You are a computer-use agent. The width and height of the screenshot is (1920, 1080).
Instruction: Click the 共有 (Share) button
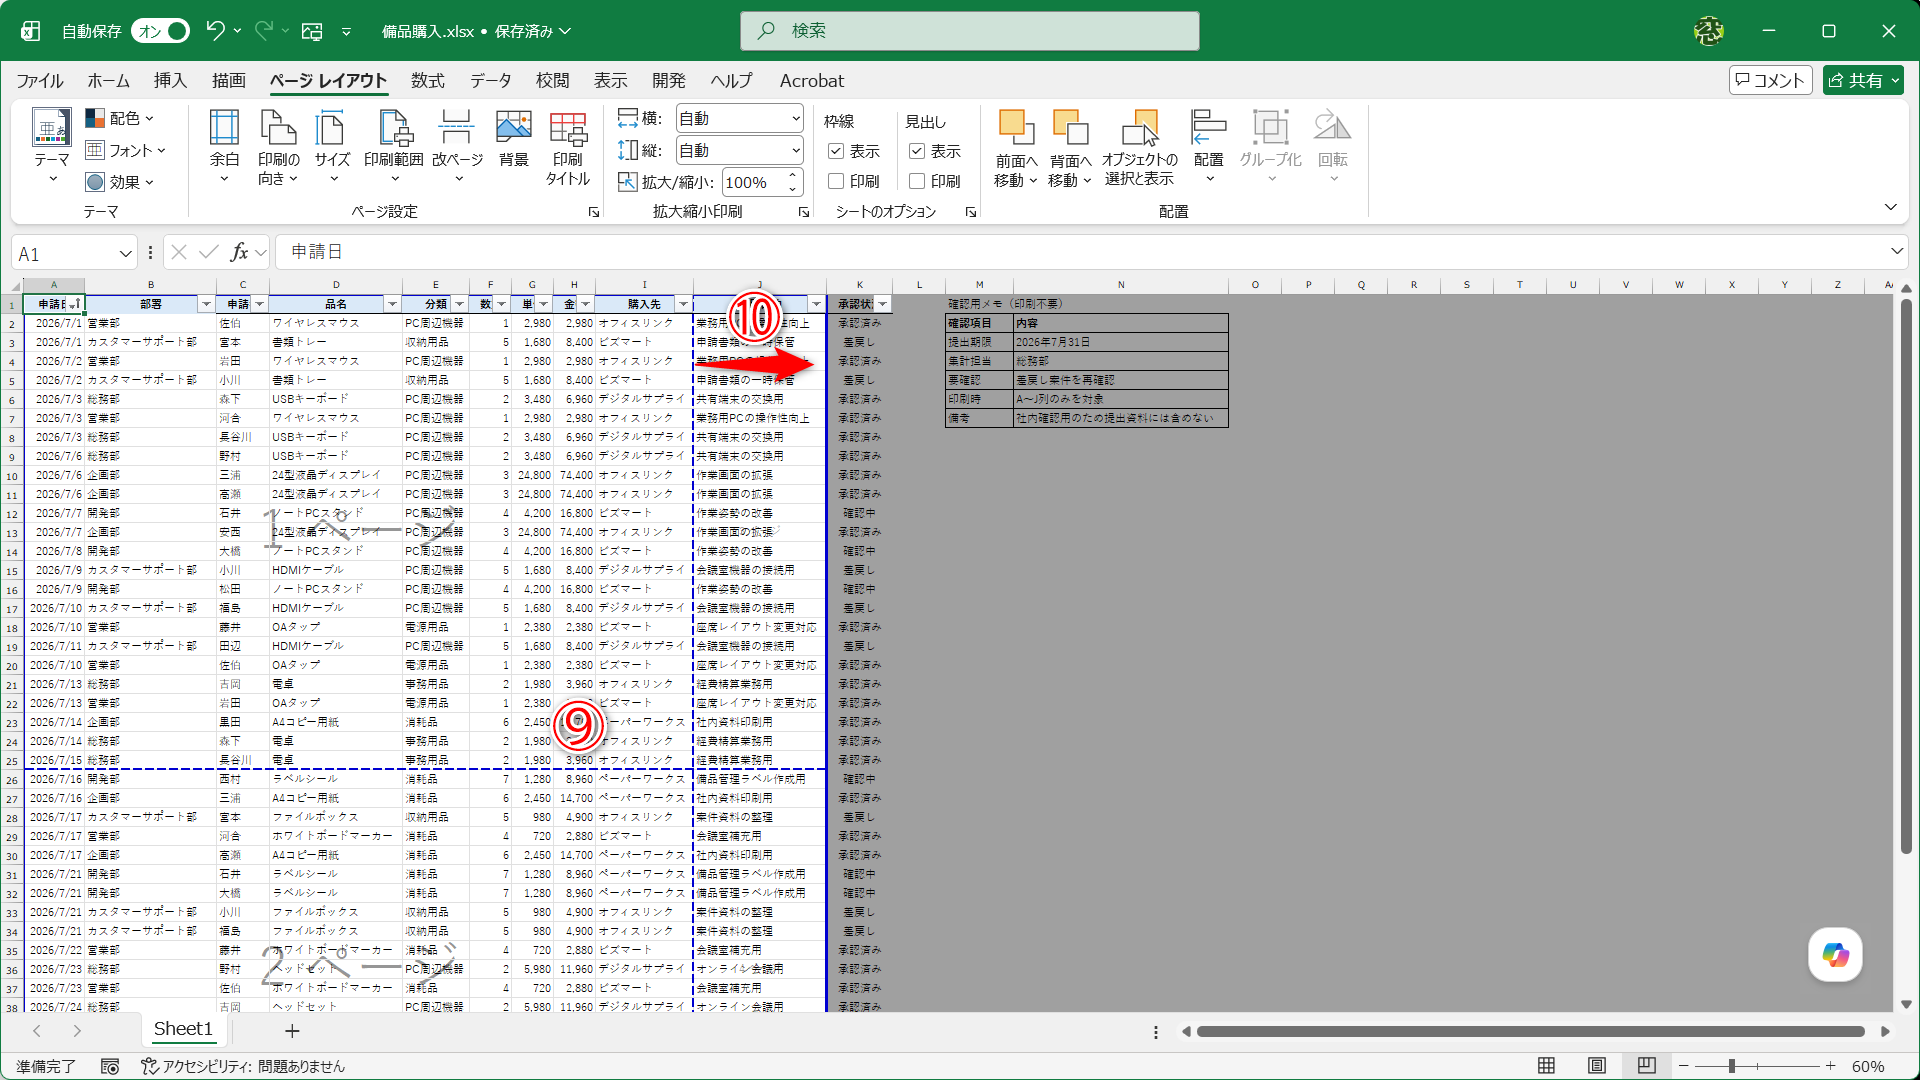(1863, 80)
